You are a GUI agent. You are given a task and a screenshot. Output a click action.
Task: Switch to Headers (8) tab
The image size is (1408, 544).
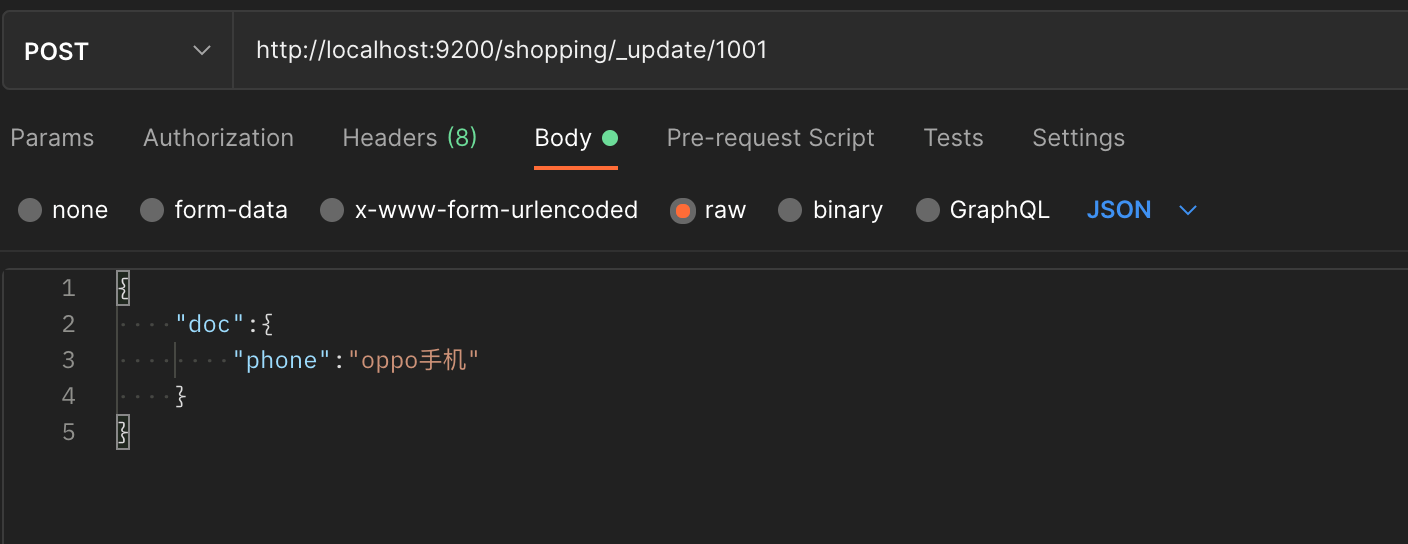click(x=410, y=138)
